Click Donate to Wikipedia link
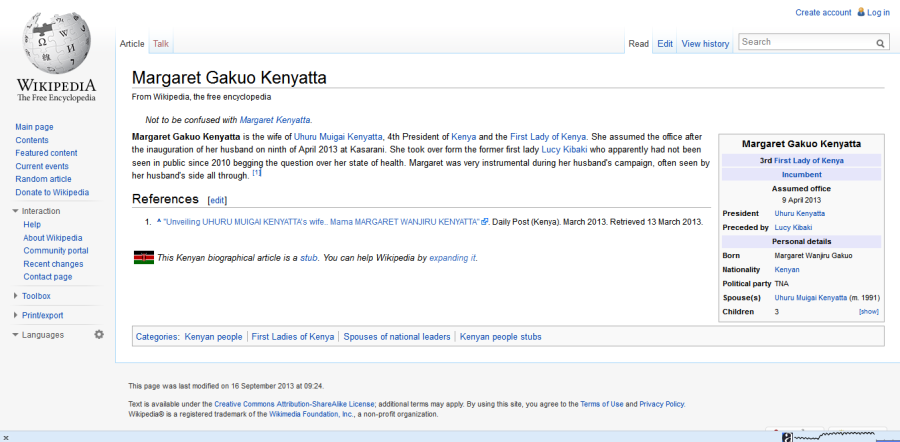The height and width of the screenshot is (442, 900). pyautogui.click(x=52, y=192)
